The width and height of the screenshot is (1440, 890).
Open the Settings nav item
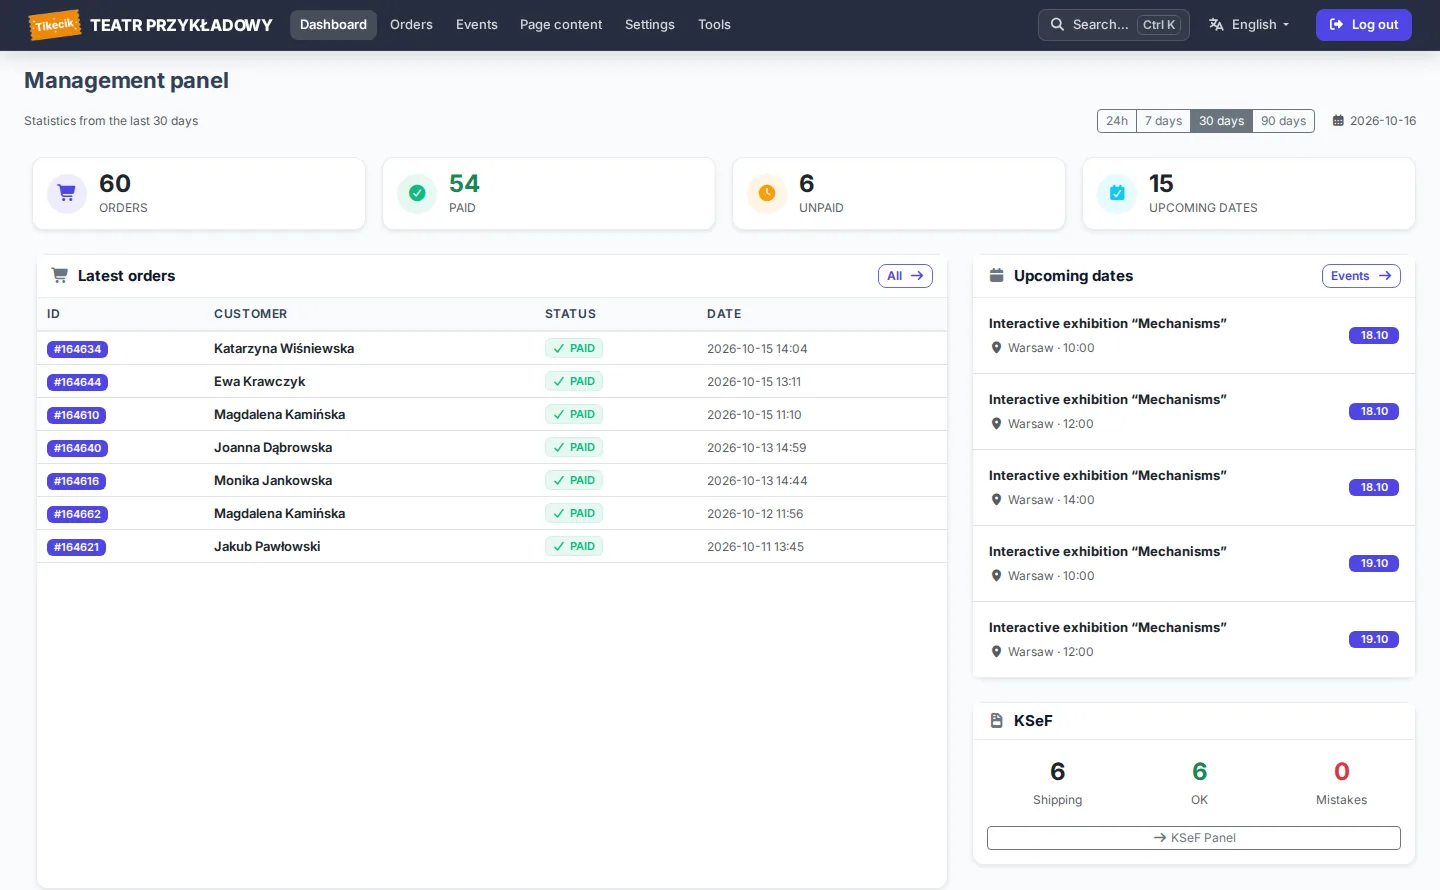click(650, 25)
